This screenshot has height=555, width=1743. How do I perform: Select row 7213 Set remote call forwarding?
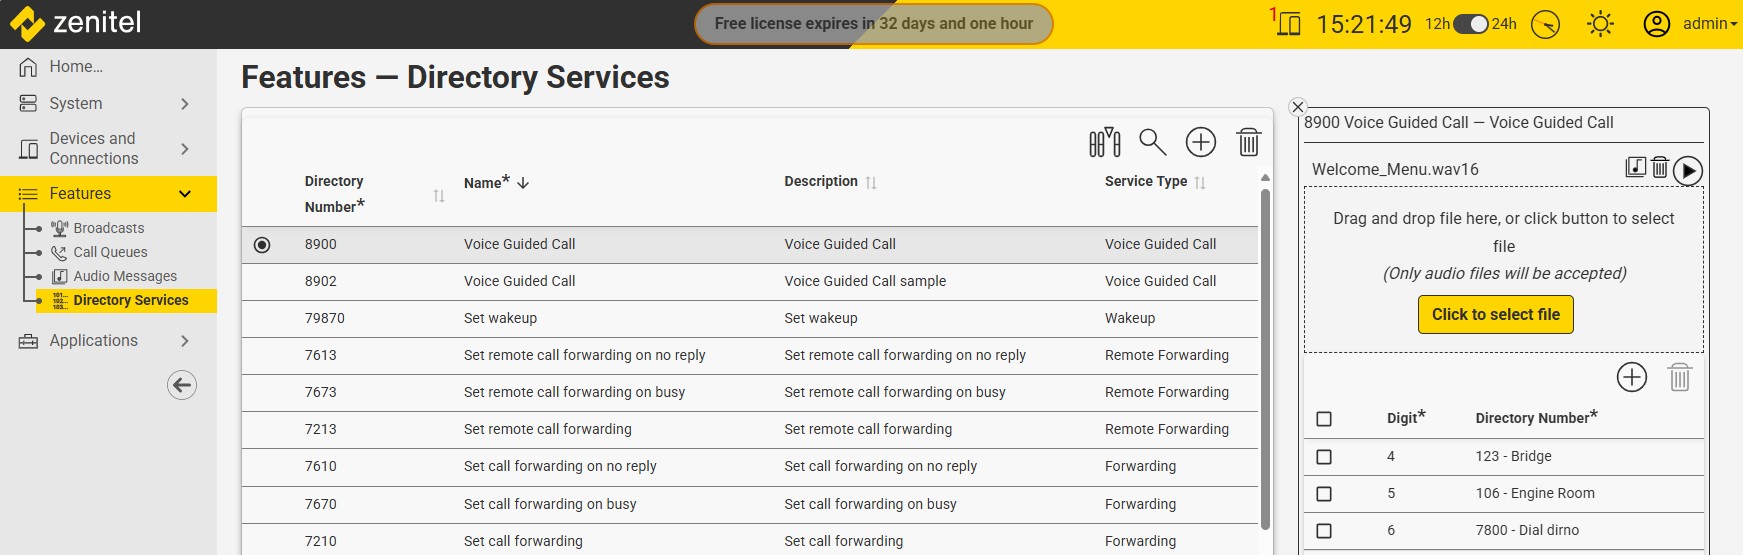click(750, 430)
